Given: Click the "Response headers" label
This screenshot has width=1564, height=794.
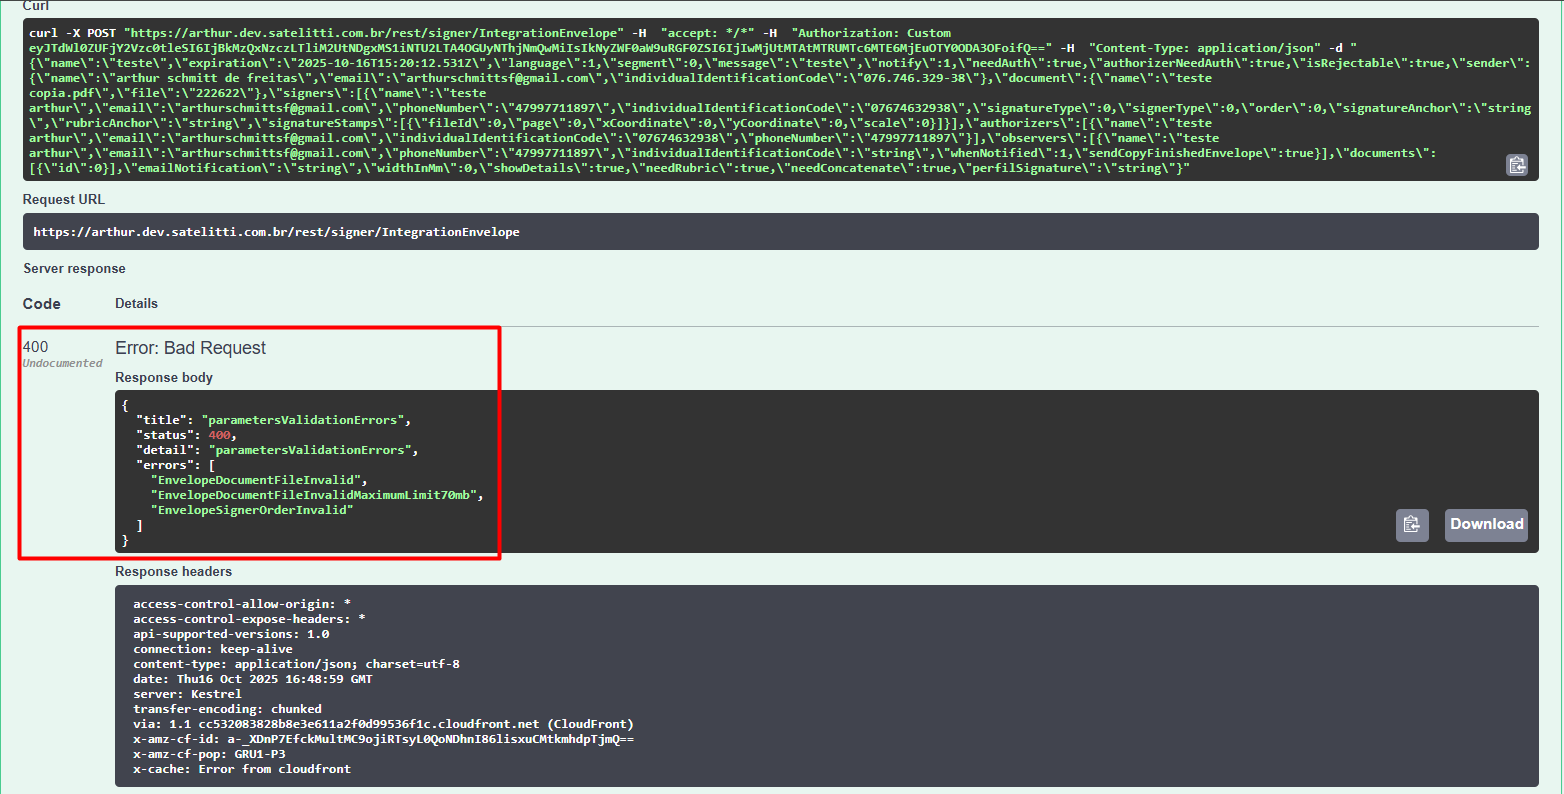Looking at the screenshot, I should pyautogui.click(x=173, y=572).
